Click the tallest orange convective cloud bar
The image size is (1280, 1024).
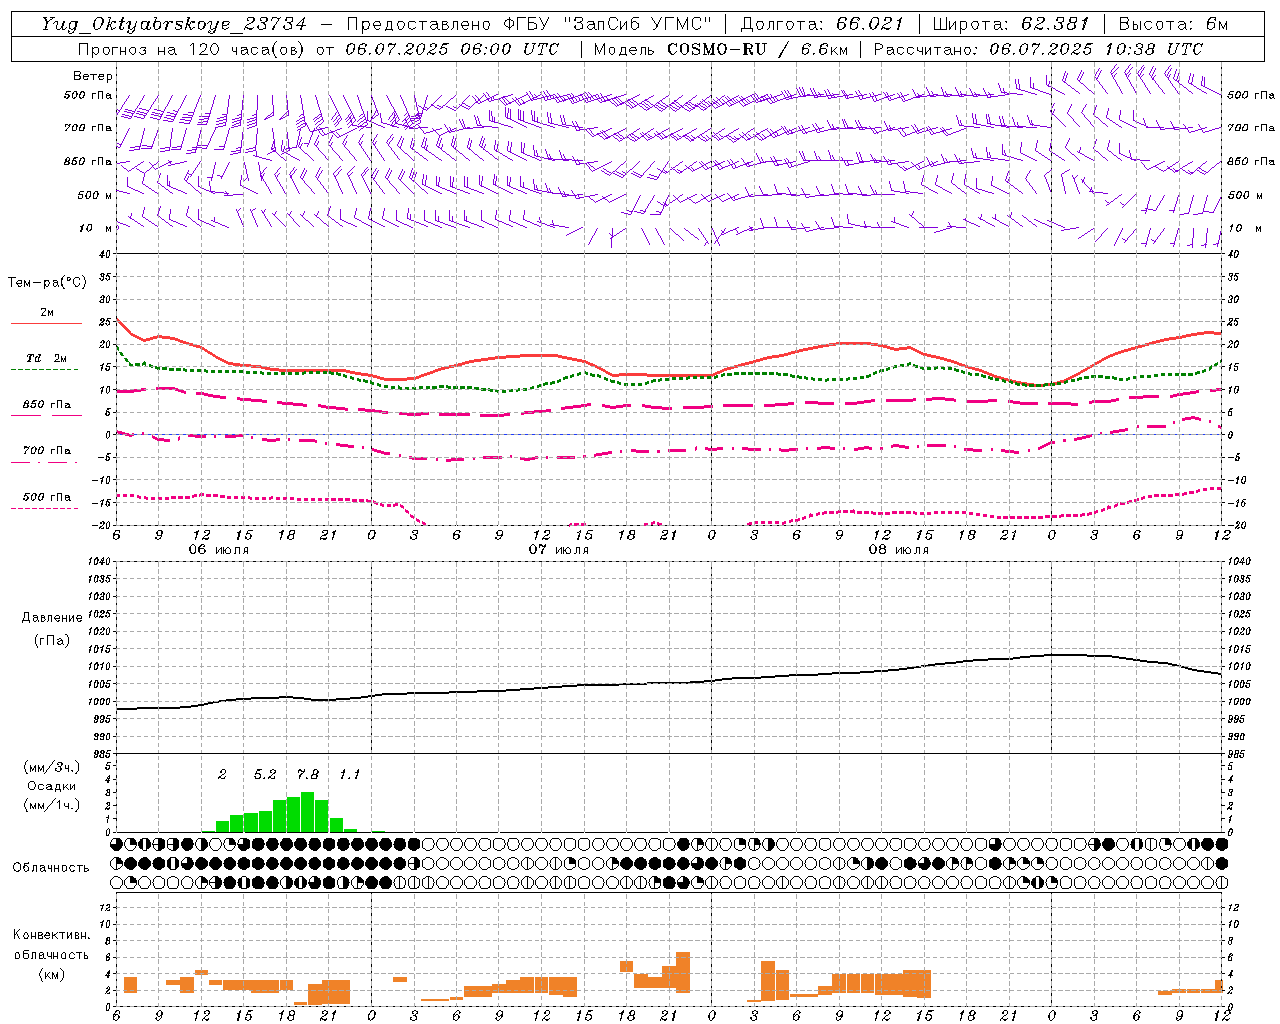point(683,972)
